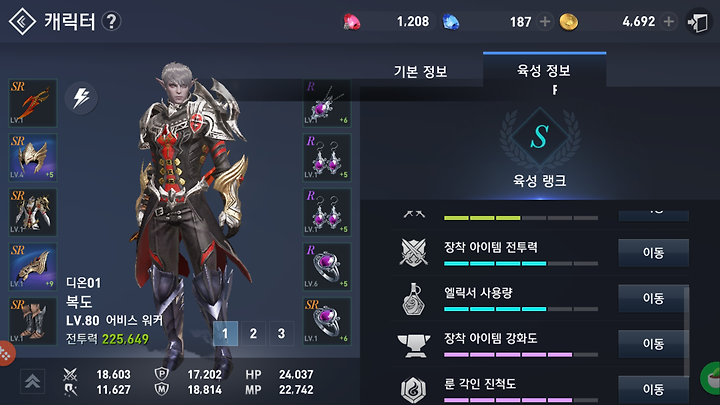
Task: Go back using the diamond arrow icon
Action: tap(22, 22)
